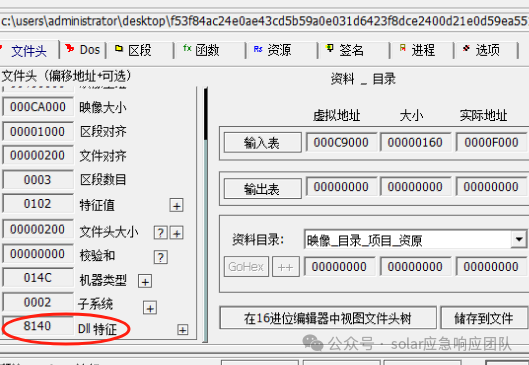Click the 映像大小 value field 000CA000
The width and height of the screenshot is (529, 365).
[x=38, y=107]
